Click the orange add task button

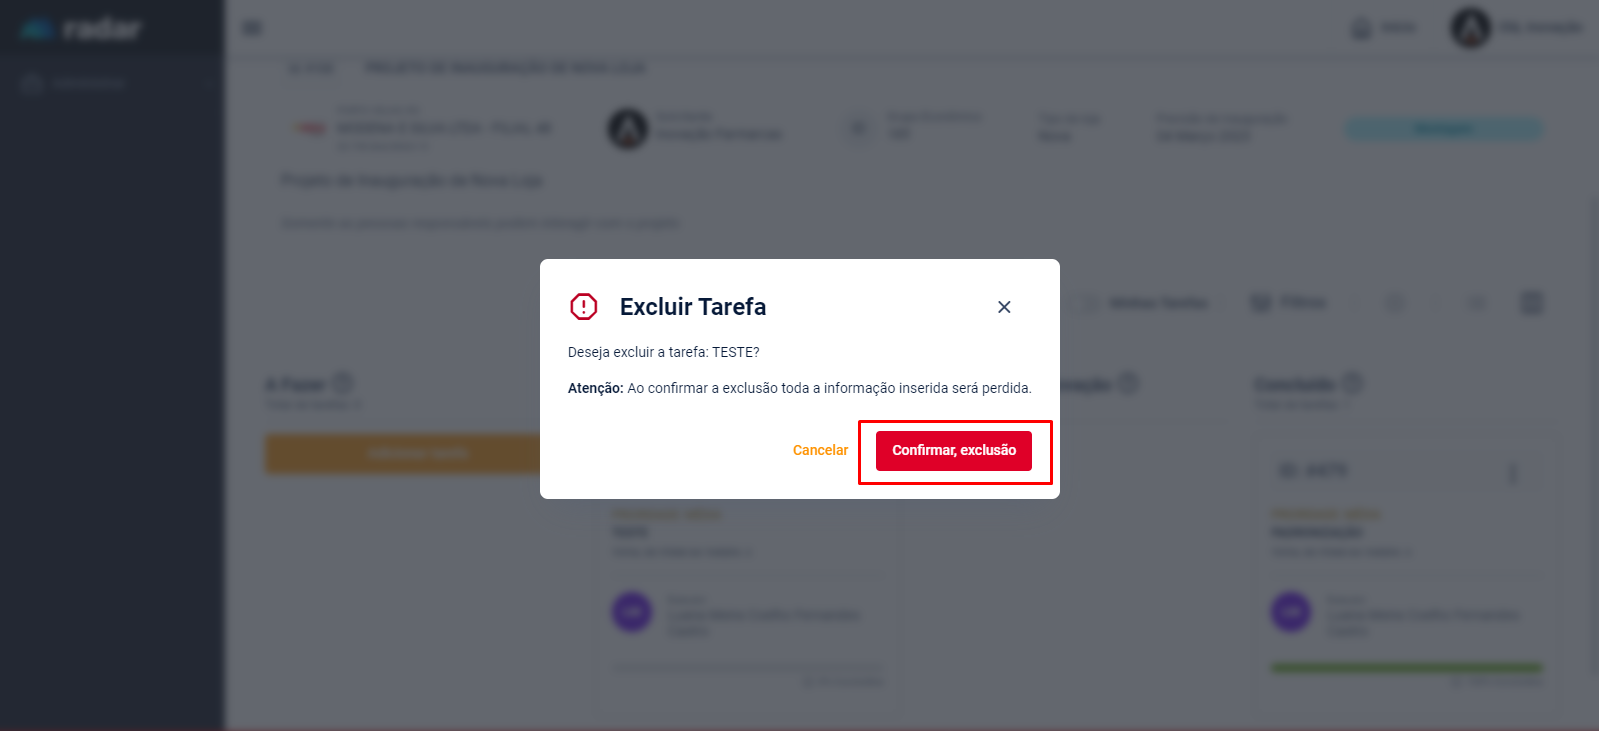click(x=403, y=454)
